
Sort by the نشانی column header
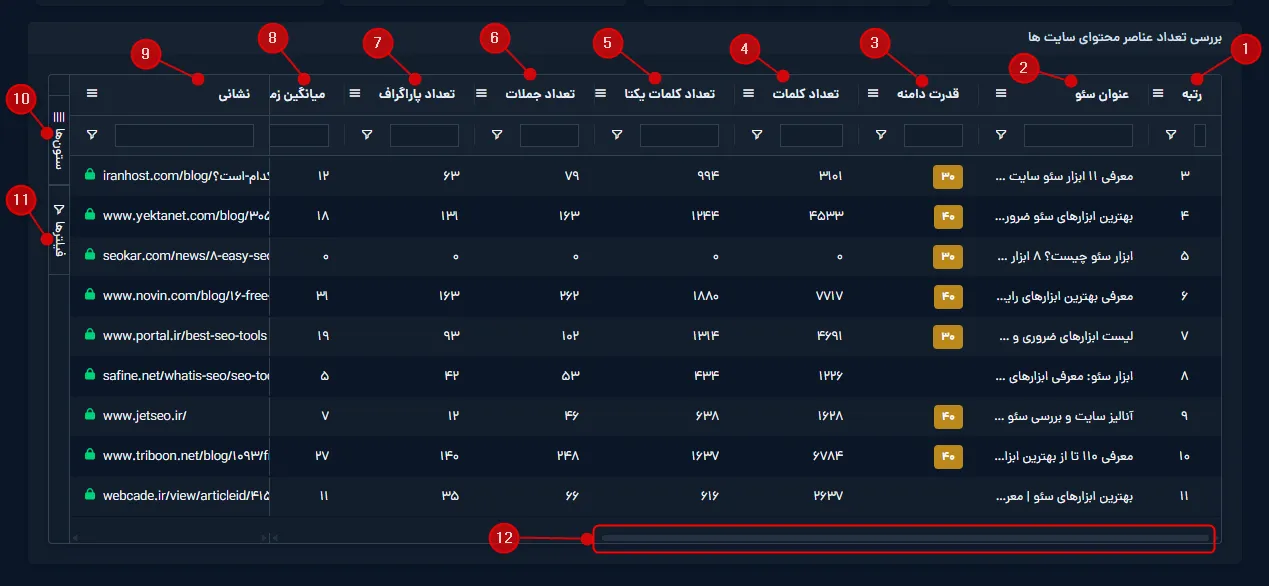click(x=234, y=94)
